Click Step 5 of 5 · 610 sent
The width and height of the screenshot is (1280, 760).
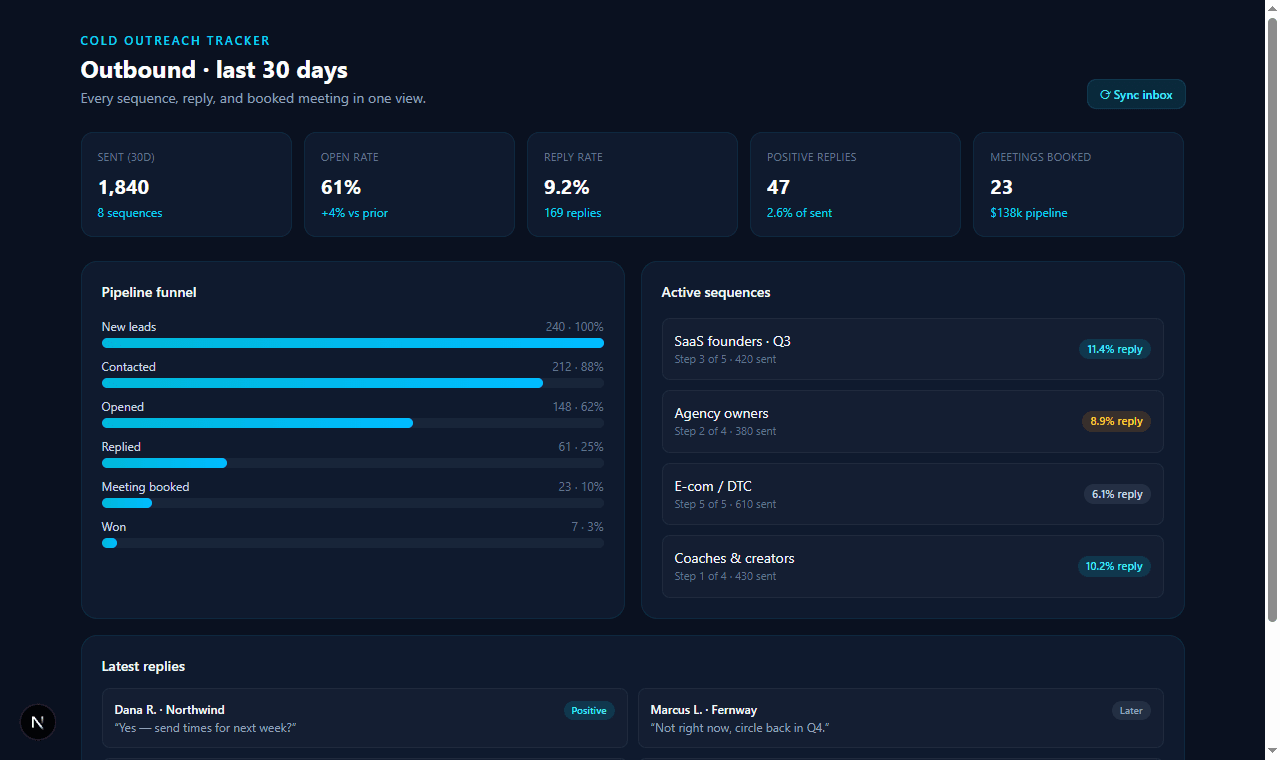(725, 504)
